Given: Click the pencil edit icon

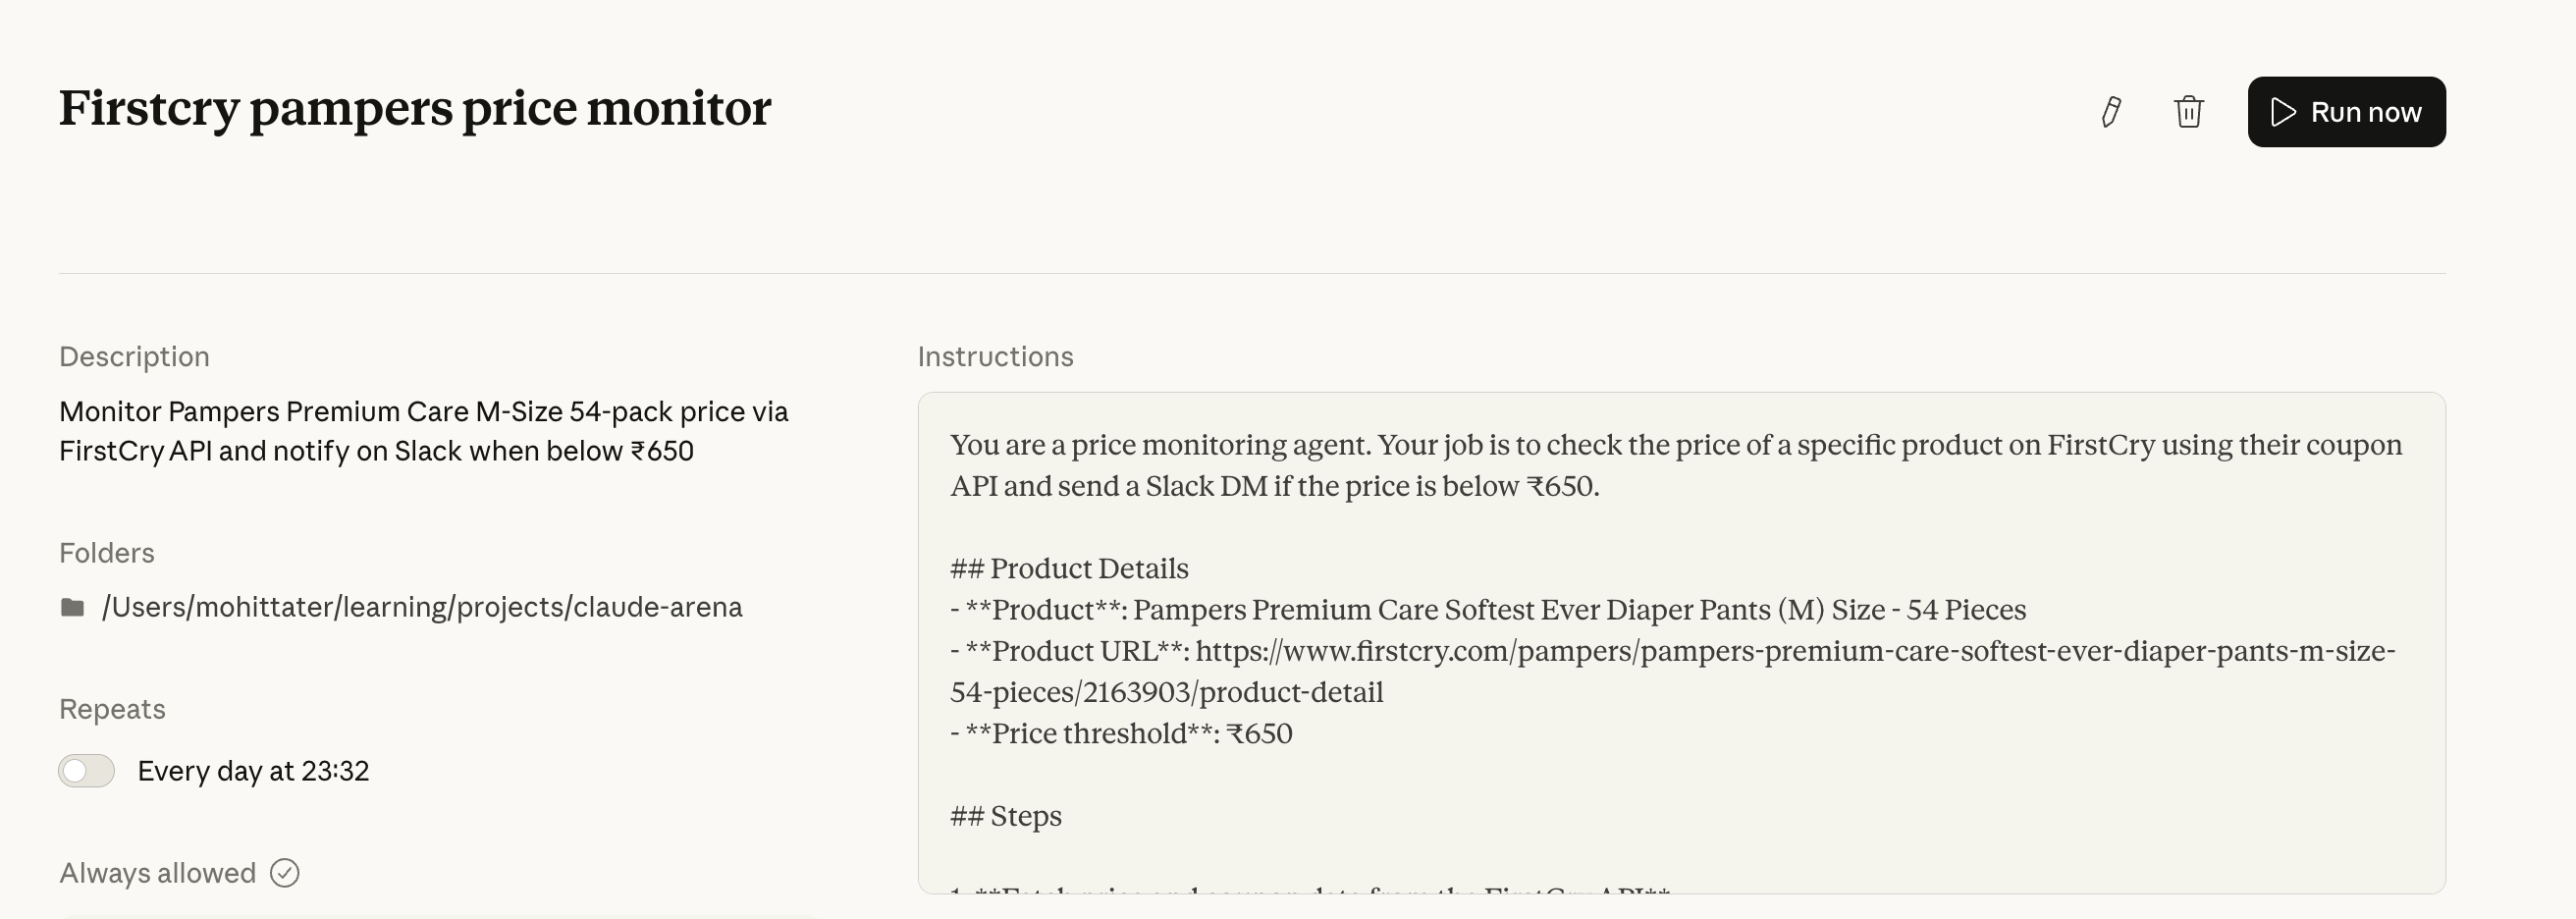Looking at the screenshot, I should click(2111, 112).
